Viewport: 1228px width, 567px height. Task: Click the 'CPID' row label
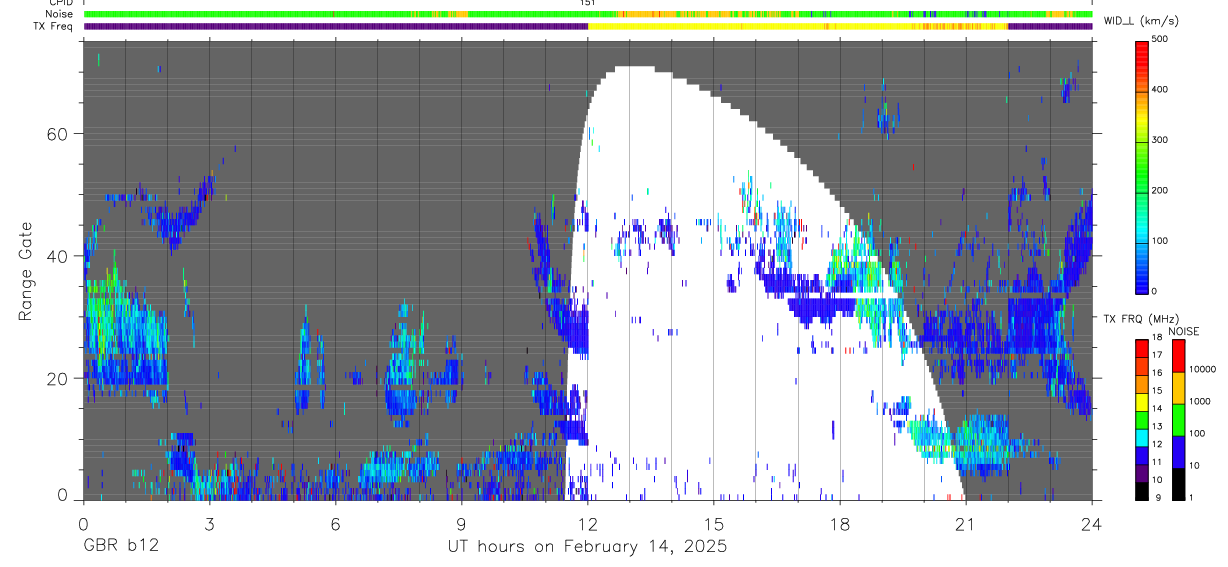[x=60, y=3]
